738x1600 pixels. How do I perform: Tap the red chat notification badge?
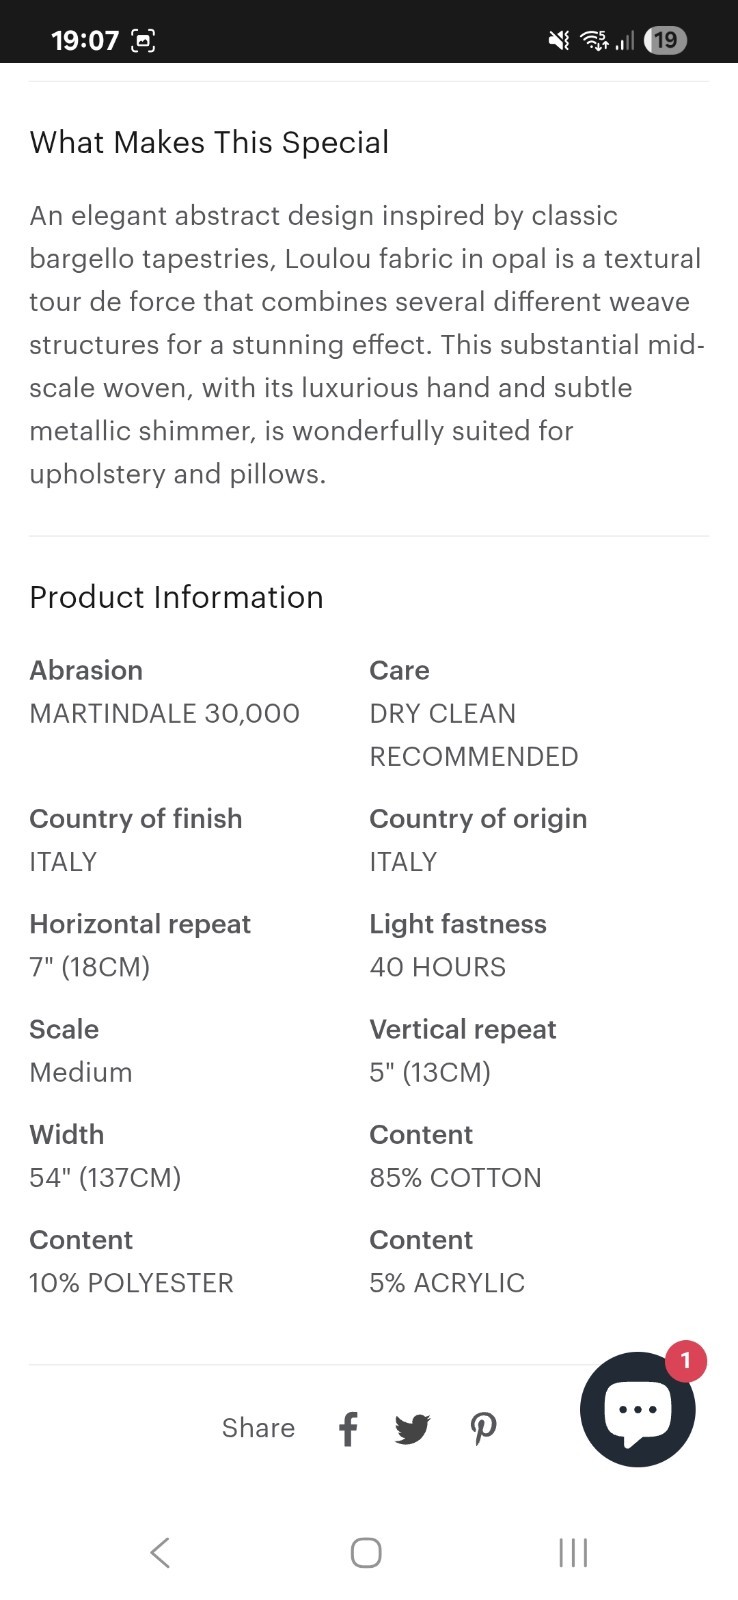coord(685,1360)
